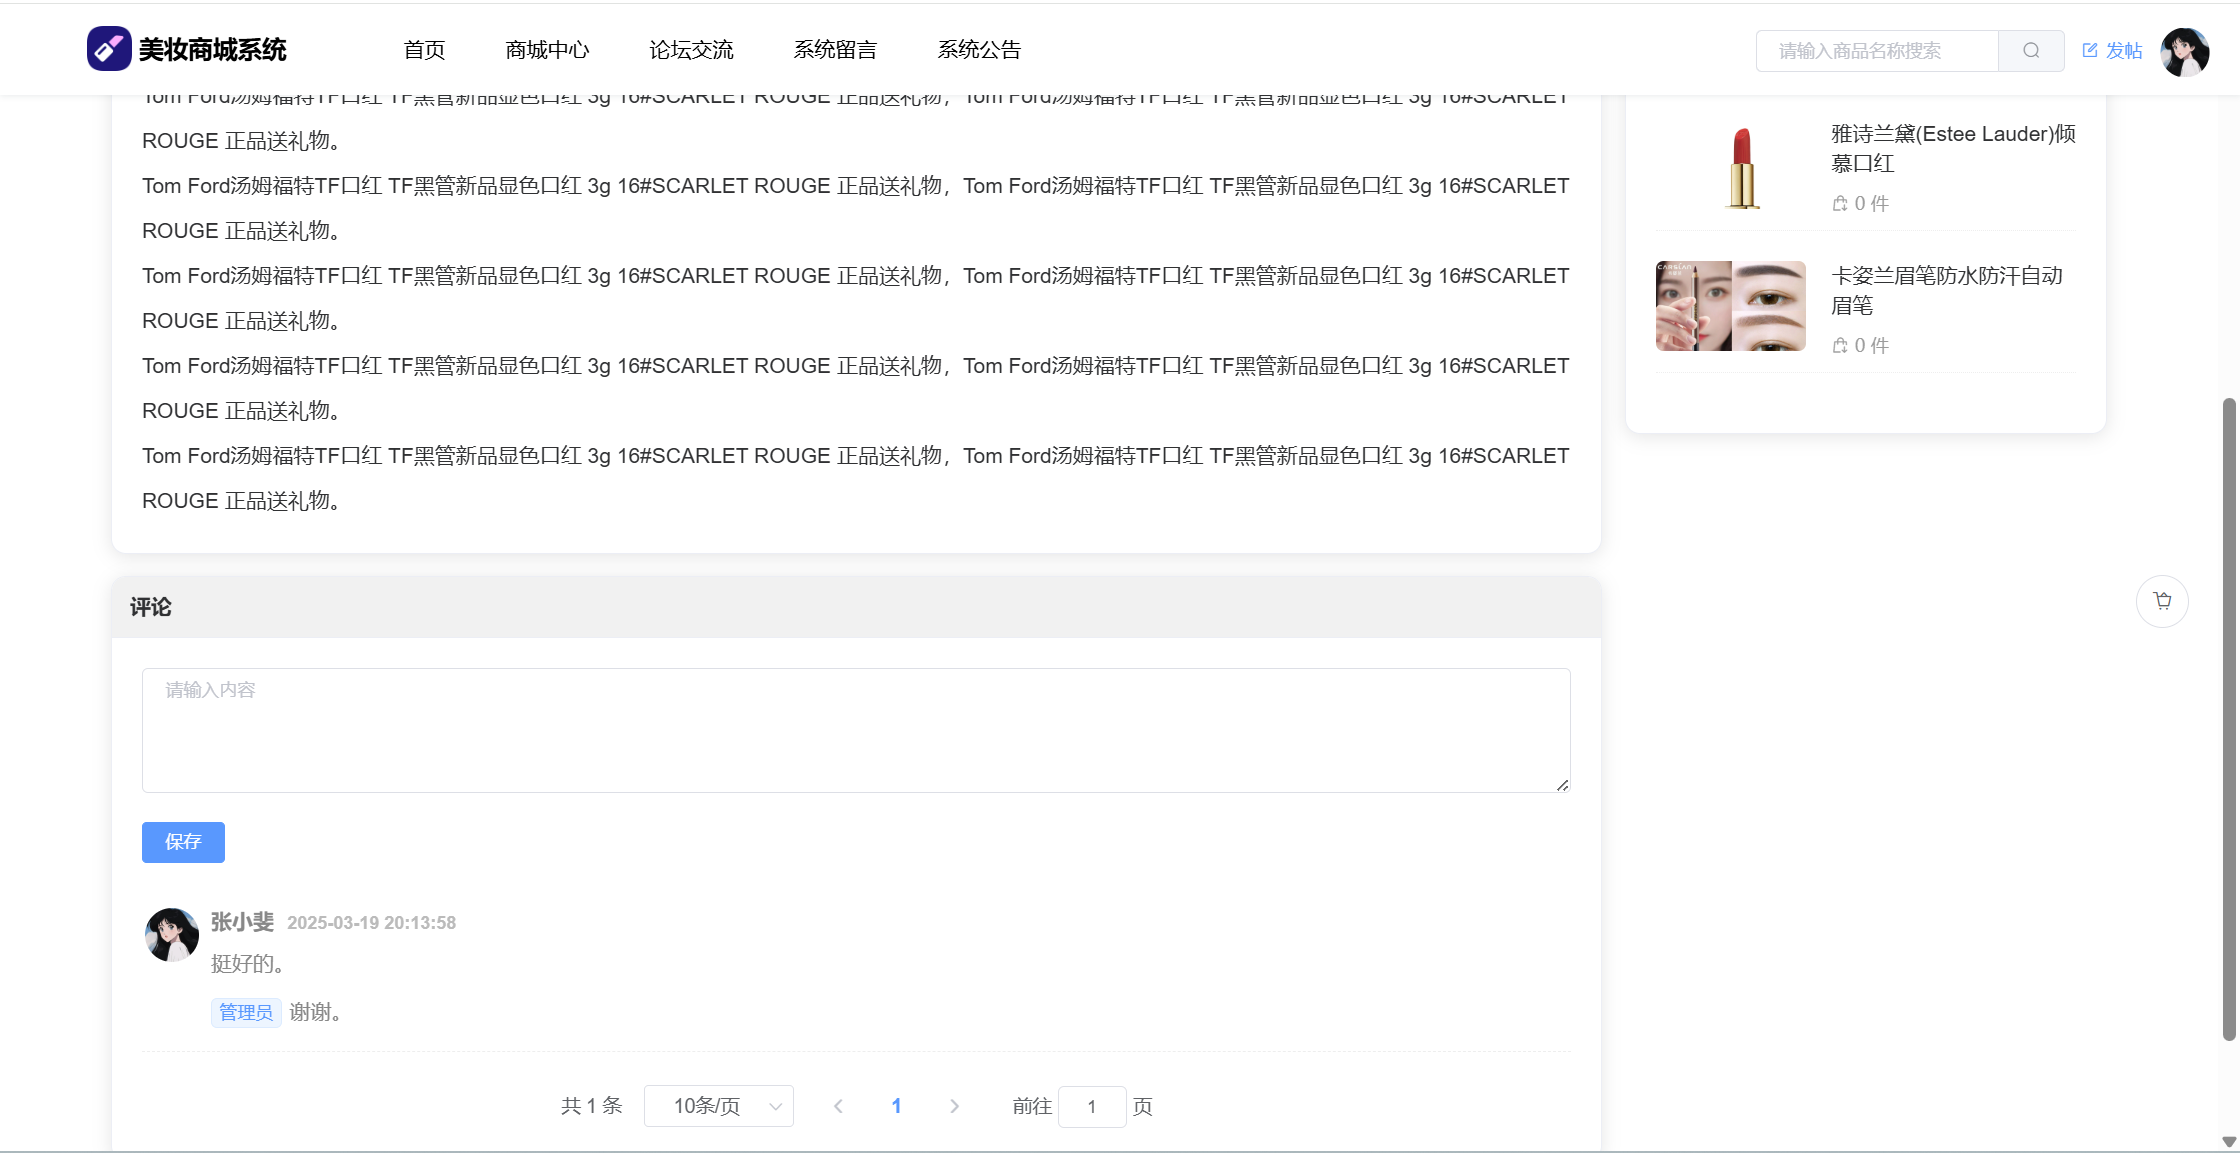
Task: Focus the comment content textarea
Action: point(856,730)
